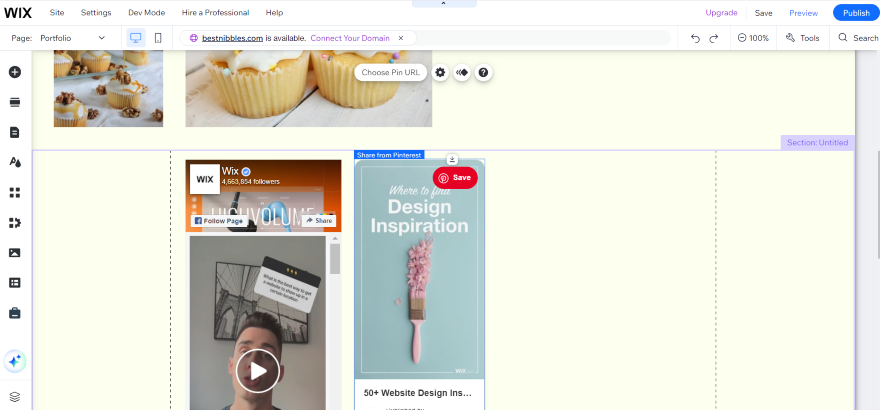Click the Redo arrow

coord(714,38)
